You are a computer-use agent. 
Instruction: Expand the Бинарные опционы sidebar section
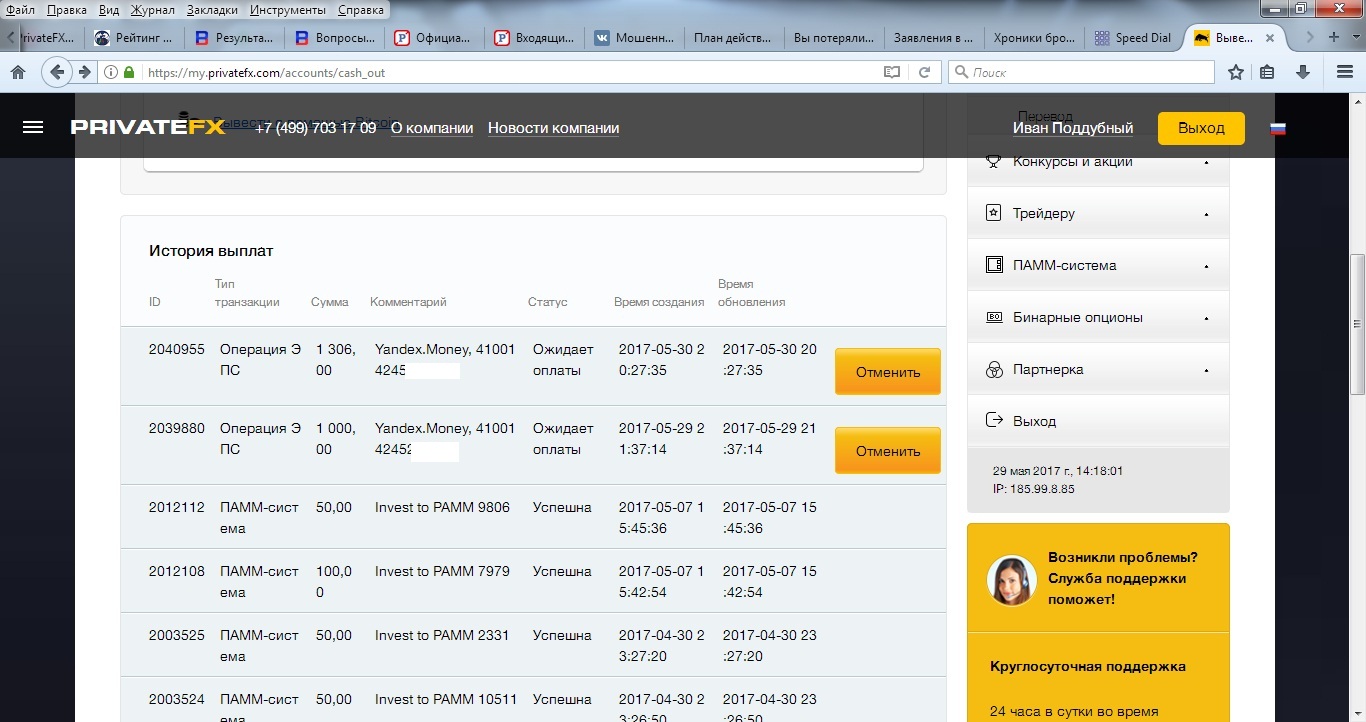pyautogui.click(x=1097, y=317)
